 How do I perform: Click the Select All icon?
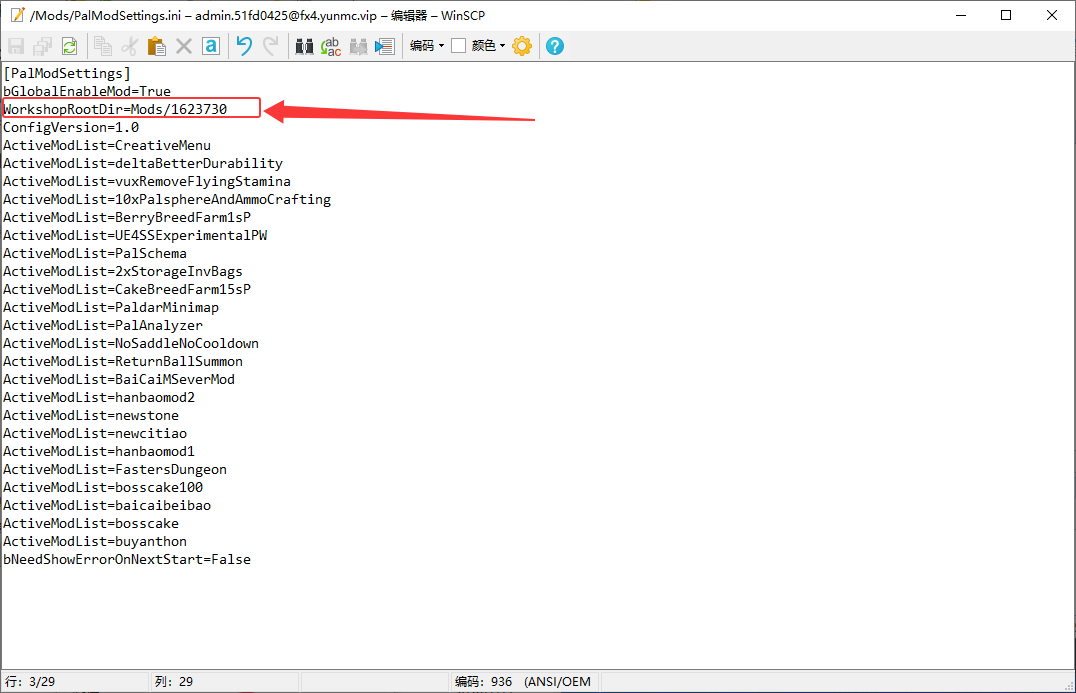click(x=211, y=46)
